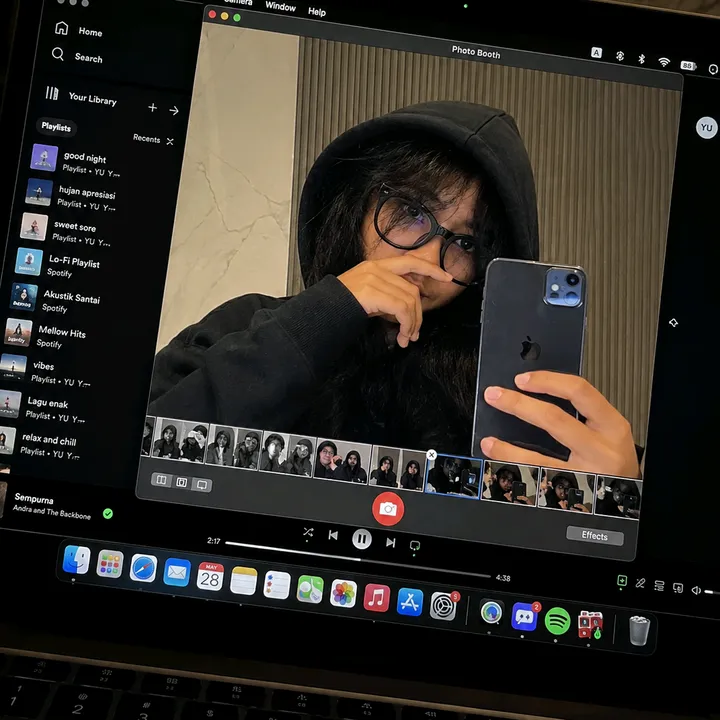The image size is (720, 720).
Task: Open the Lo-Fi Playlist
Action: click(58, 264)
